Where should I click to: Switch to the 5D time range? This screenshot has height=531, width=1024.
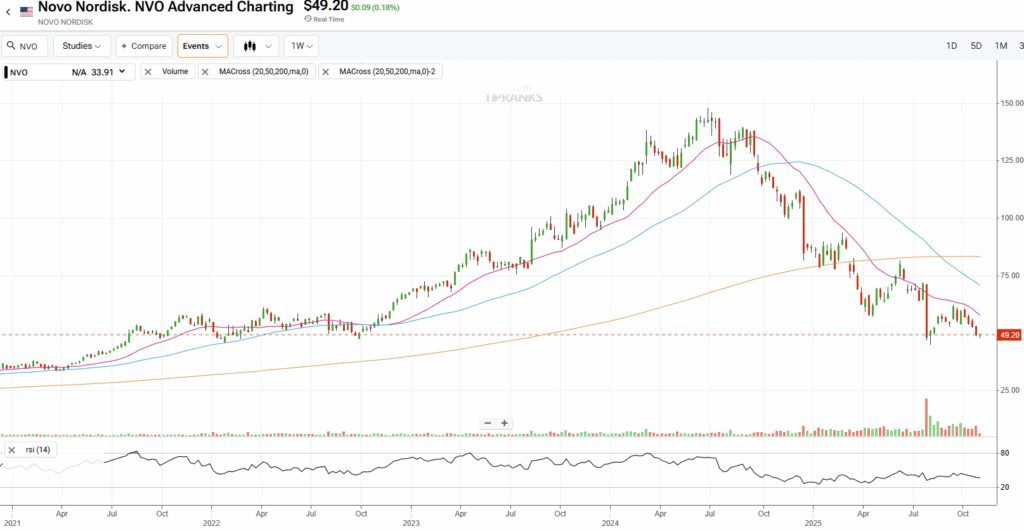coord(976,46)
